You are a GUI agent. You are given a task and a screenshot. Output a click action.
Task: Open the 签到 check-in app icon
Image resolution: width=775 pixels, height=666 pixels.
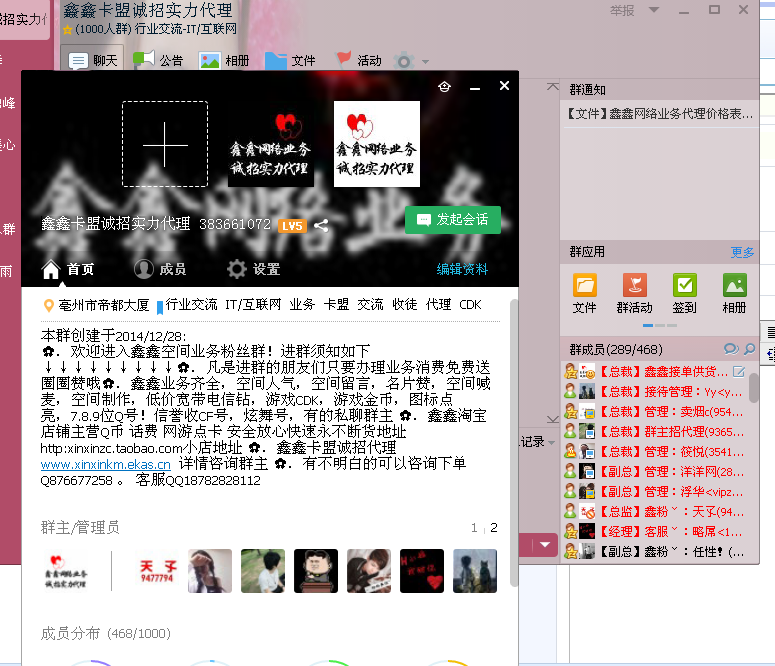[x=685, y=294]
